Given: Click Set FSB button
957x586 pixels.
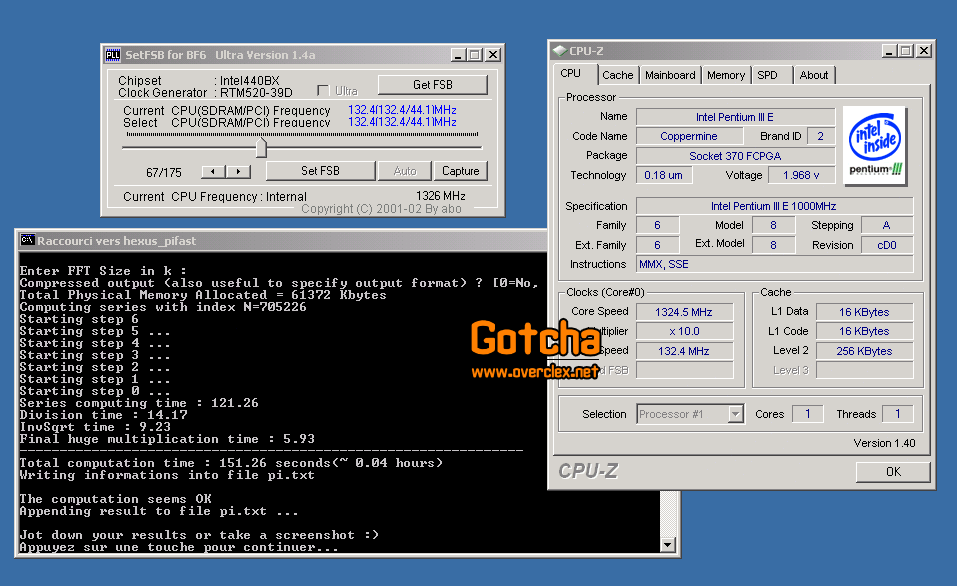Looking at the screenshot, I should 320,171.
